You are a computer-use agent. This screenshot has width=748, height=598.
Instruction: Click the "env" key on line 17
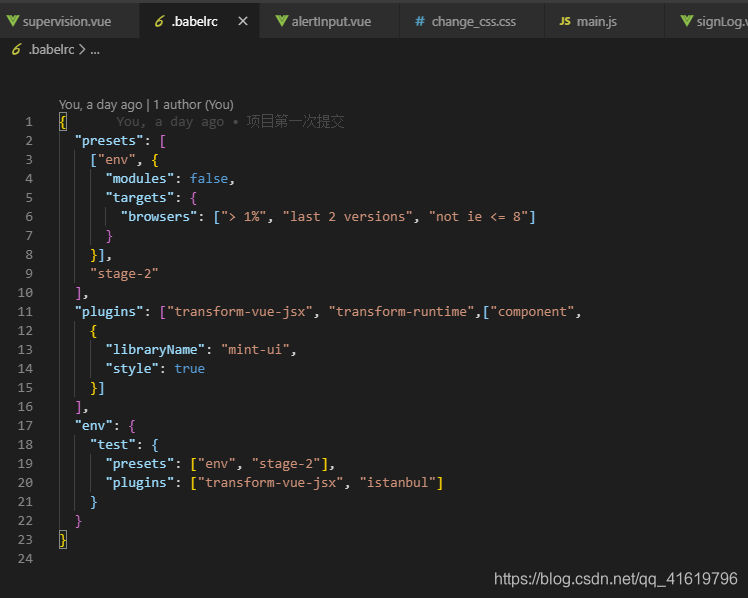pyautogui.click(x=94, y=426)
